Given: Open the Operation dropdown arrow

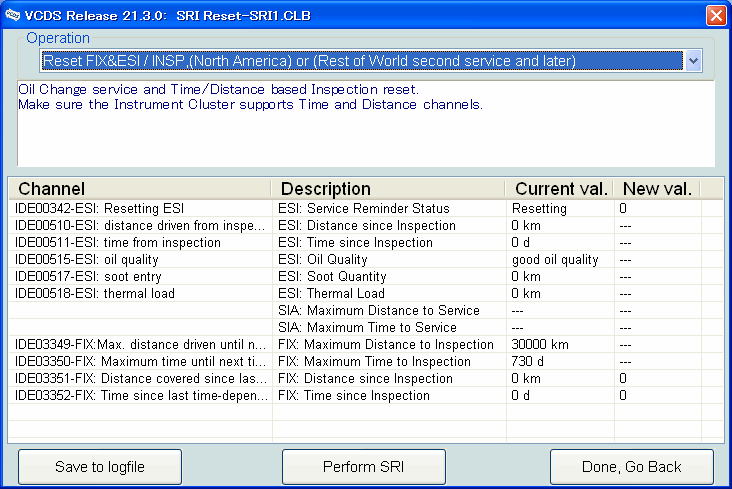Looking at the screenshot, I should pyautogui.click(x=693, y=61).
